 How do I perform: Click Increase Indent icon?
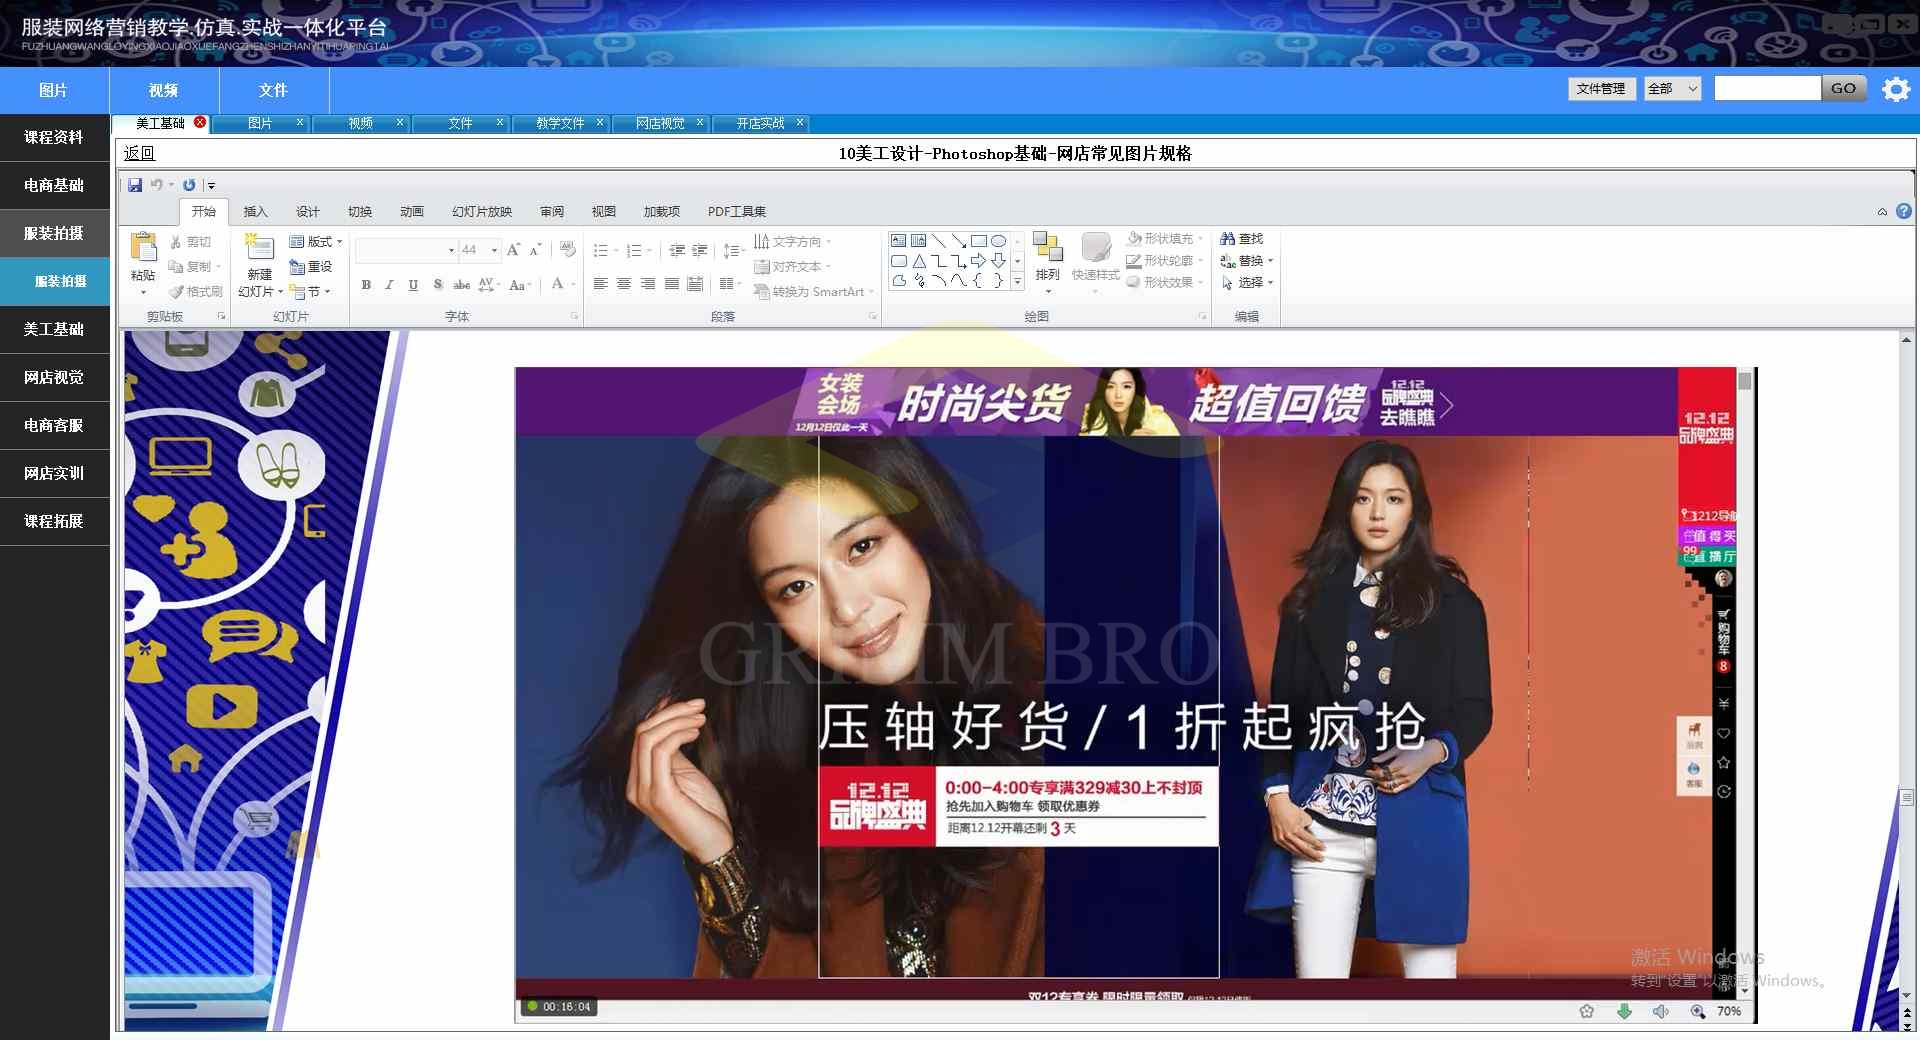pyautogui.click(x=699, y=250)
